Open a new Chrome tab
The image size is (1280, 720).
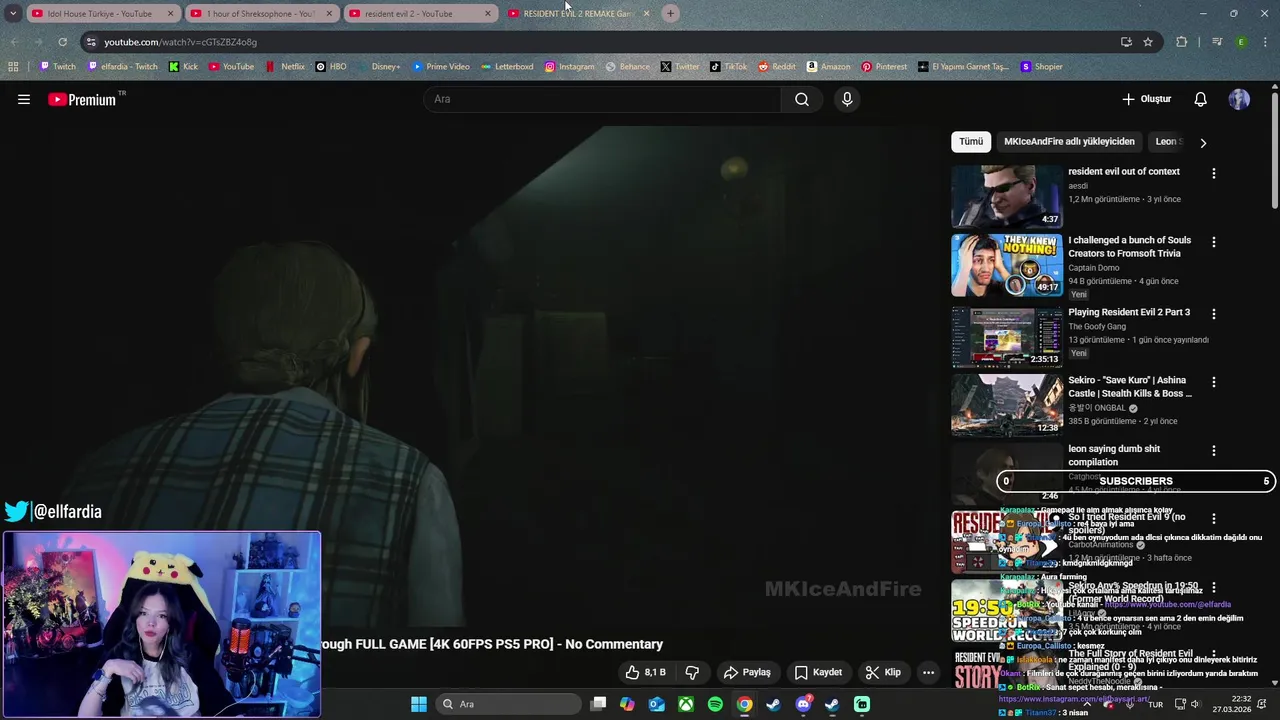pyautogui.click(x=670, y=13)
